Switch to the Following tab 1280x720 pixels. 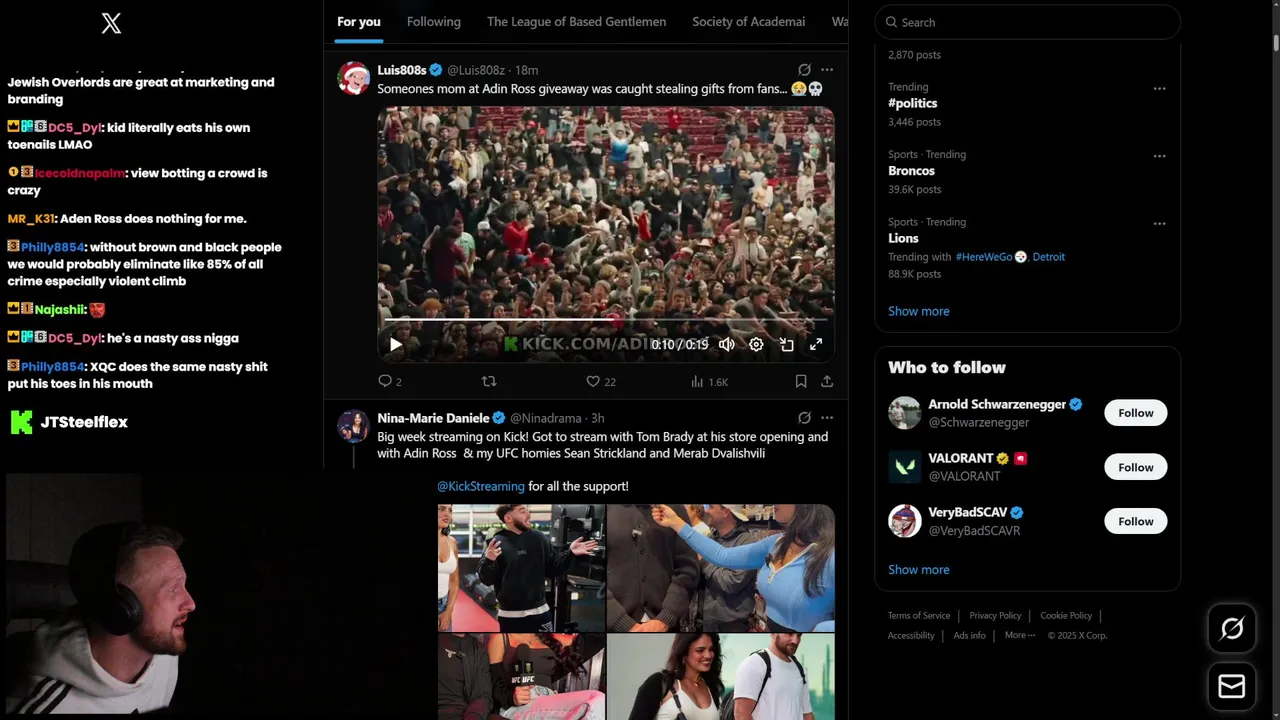tap(434, 22)
